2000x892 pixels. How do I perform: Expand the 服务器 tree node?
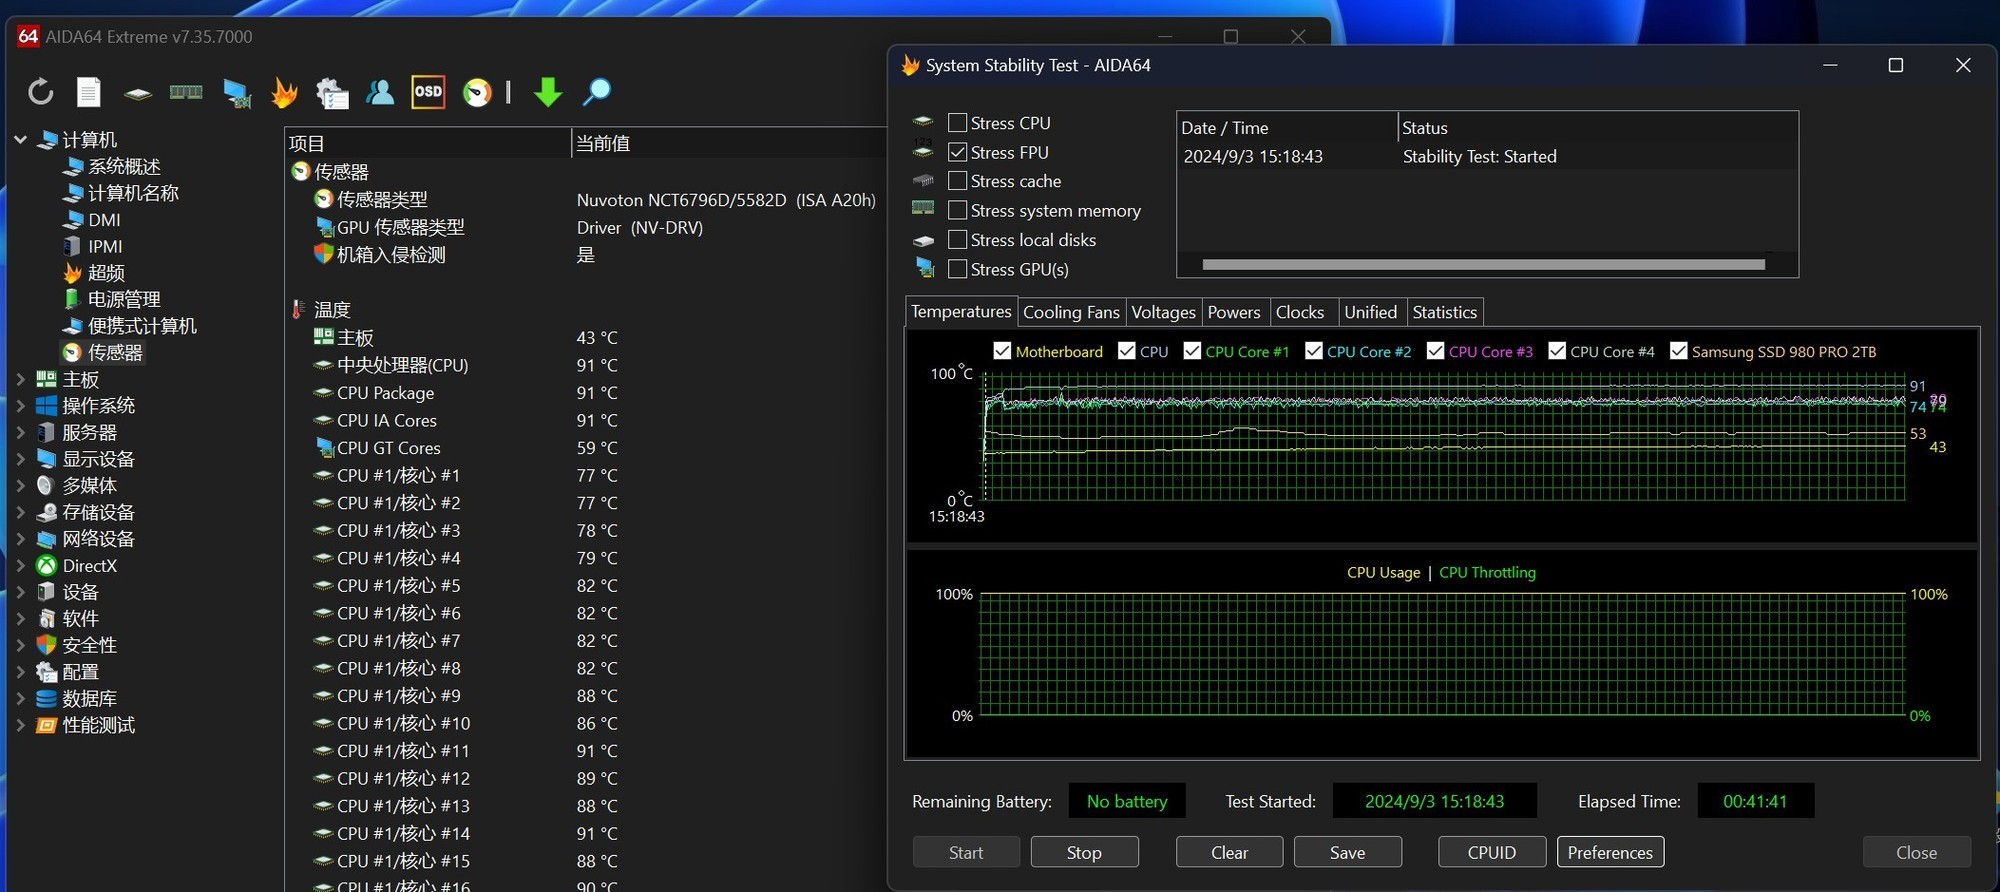20,432
